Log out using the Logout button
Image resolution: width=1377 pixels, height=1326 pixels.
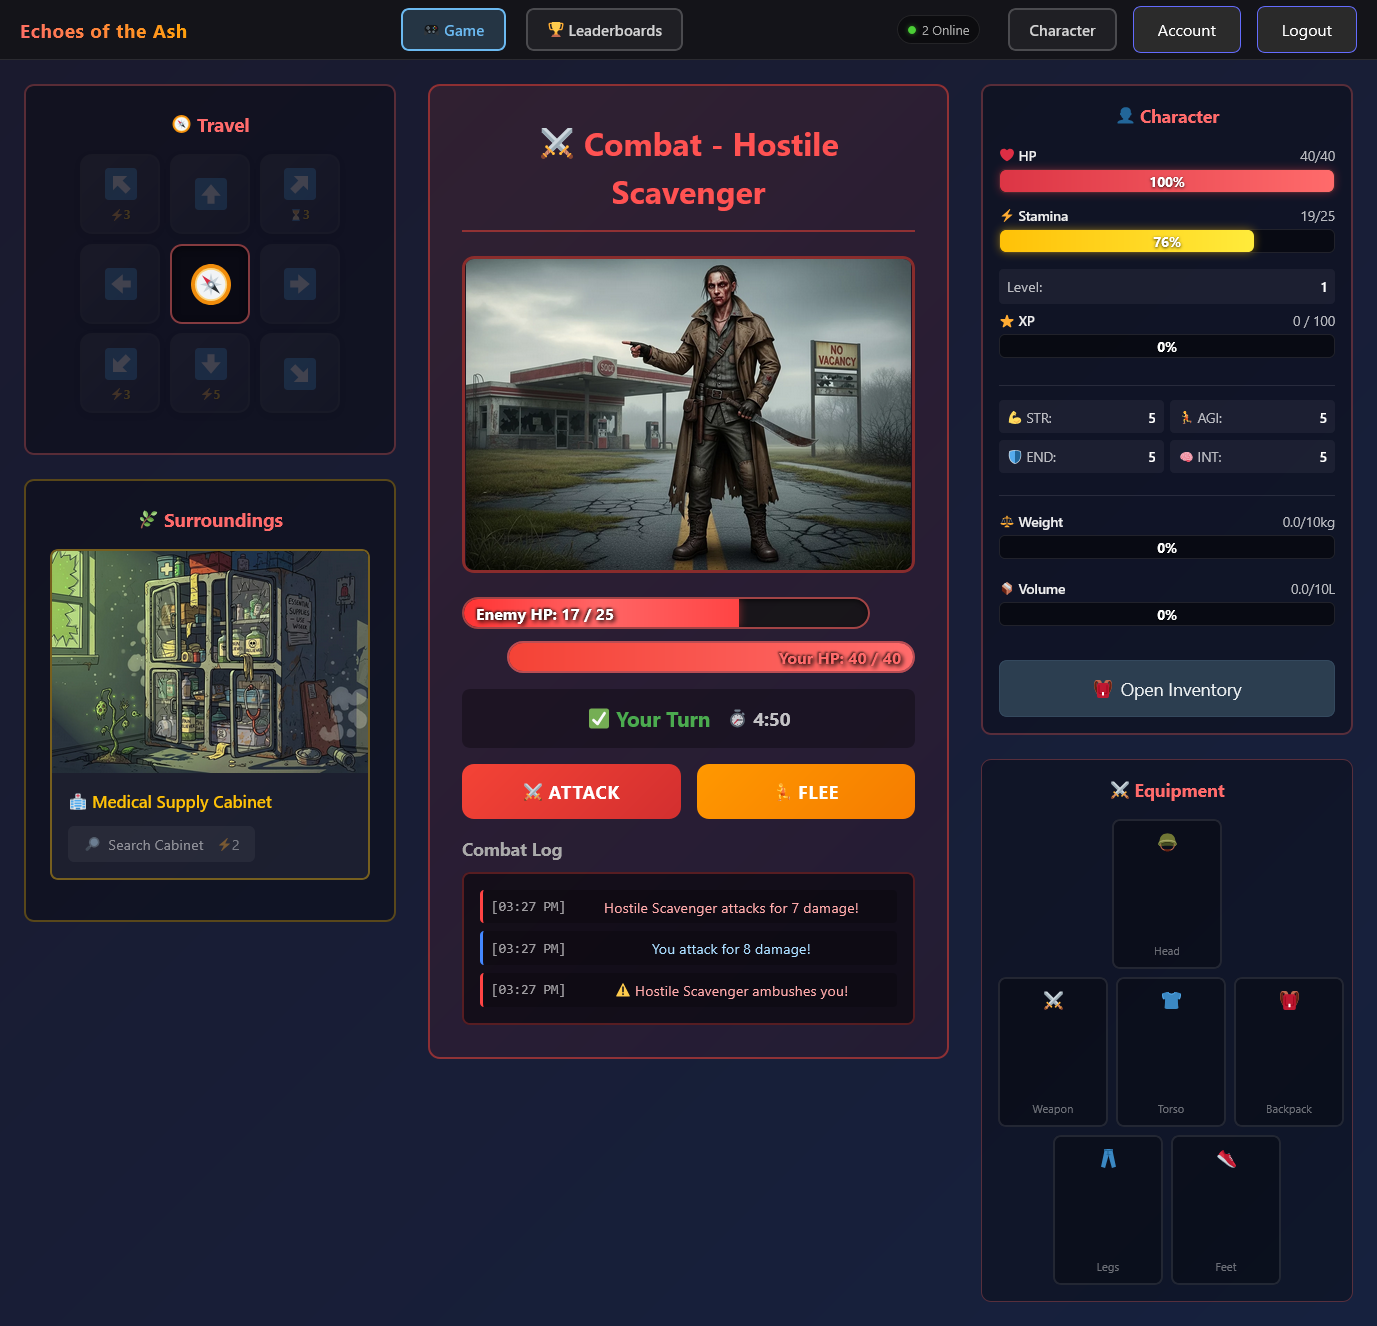(1306, 30)
